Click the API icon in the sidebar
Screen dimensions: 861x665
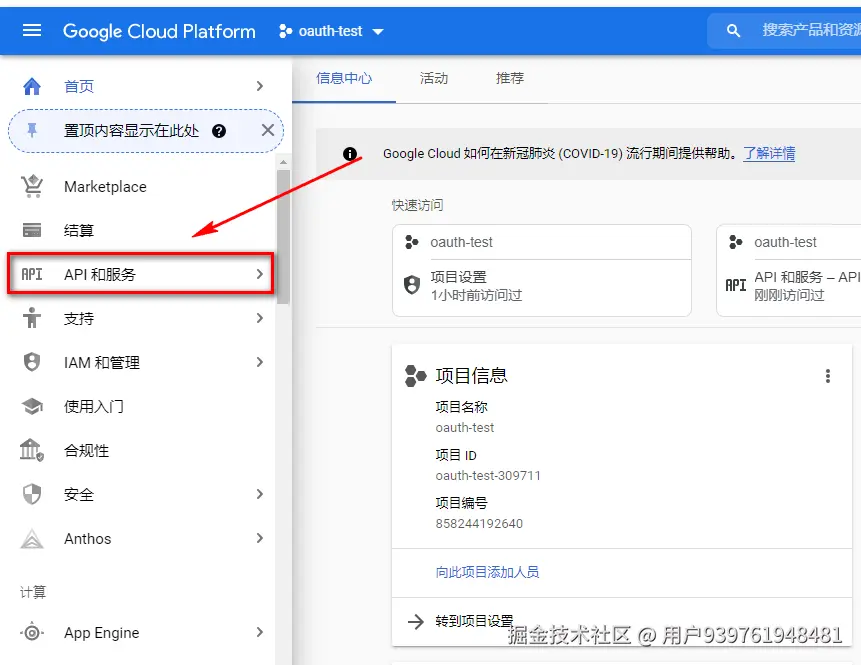click(32, 274)
